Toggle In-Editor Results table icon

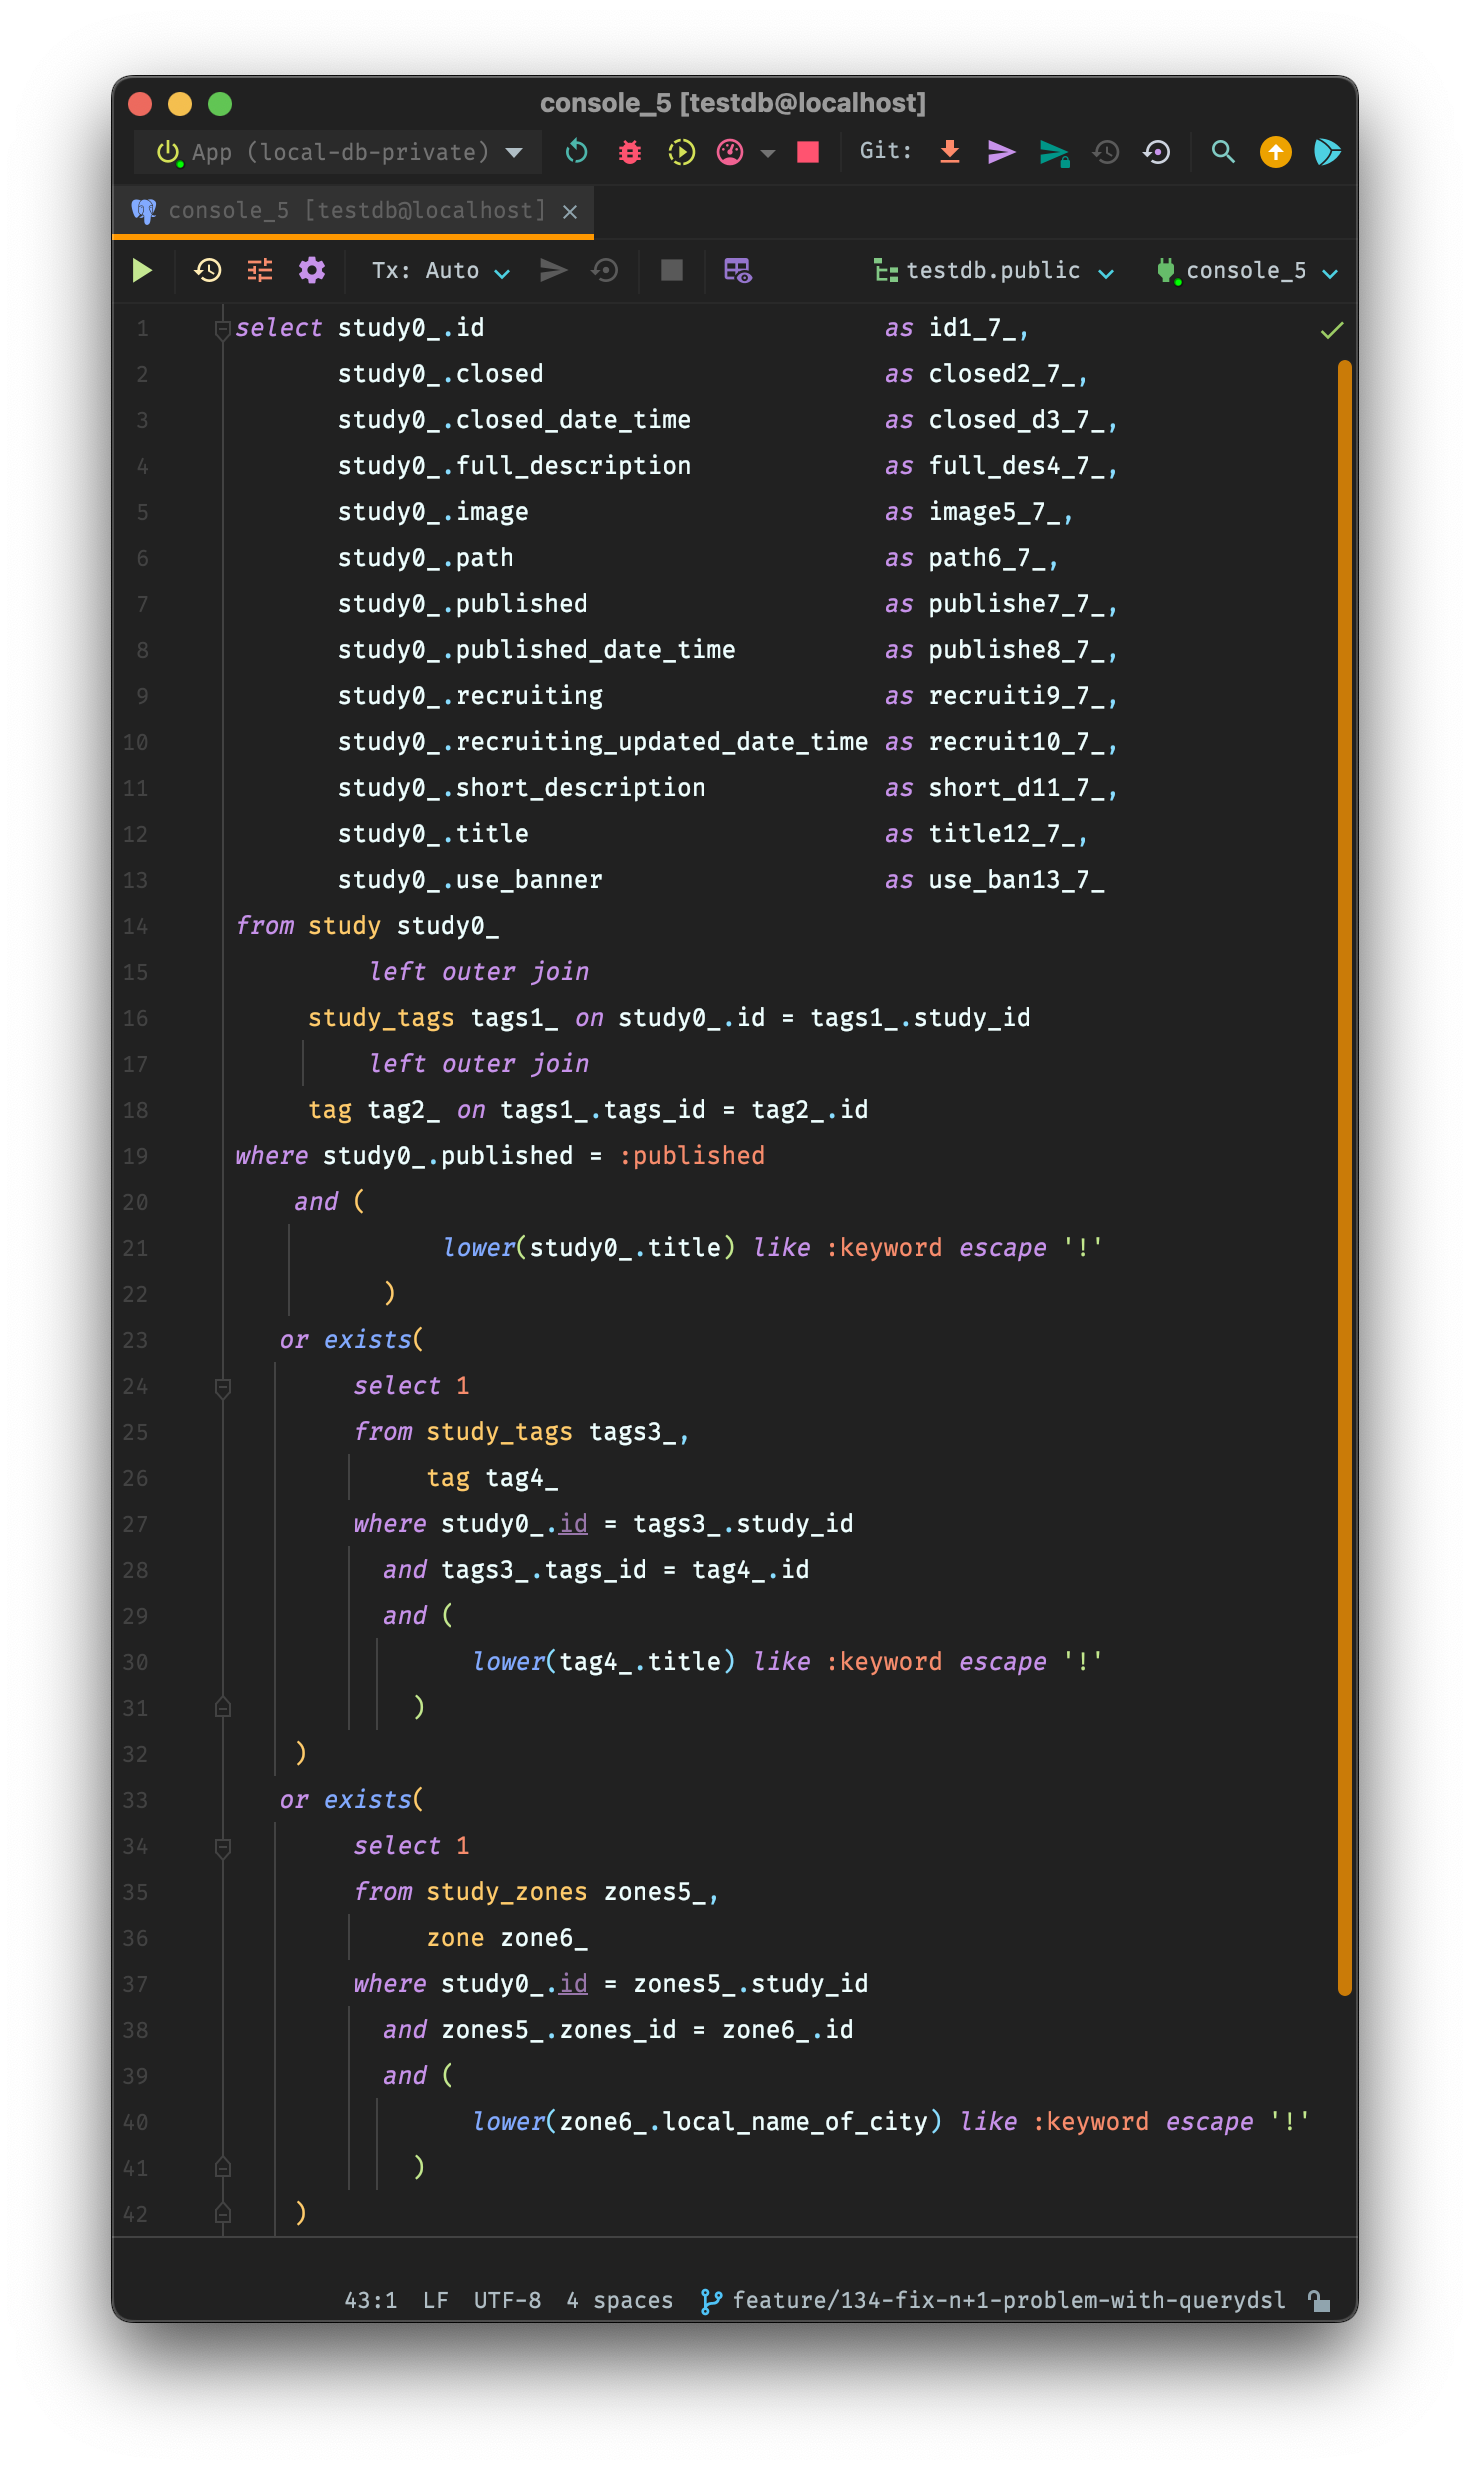tap(738, 270)
